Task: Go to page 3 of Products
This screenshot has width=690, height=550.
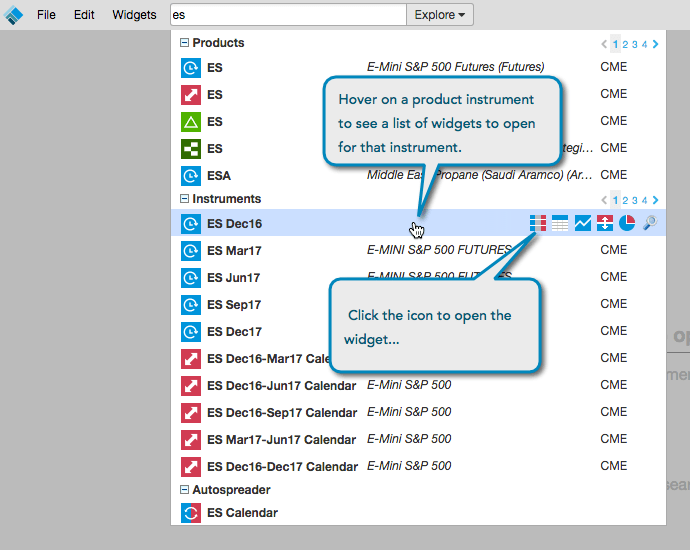Action: click(x=635, y=44)
